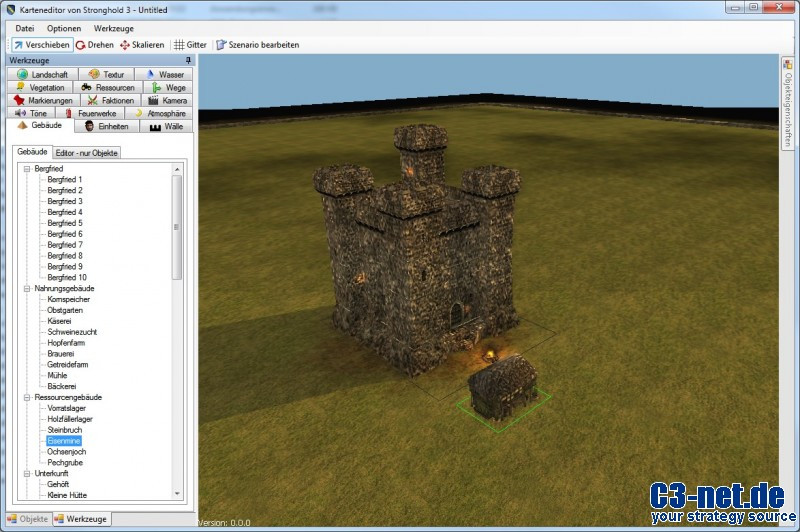The image size is (800, 532).
Task: Select Getreidefarm building
Action: tap(67, 365)
